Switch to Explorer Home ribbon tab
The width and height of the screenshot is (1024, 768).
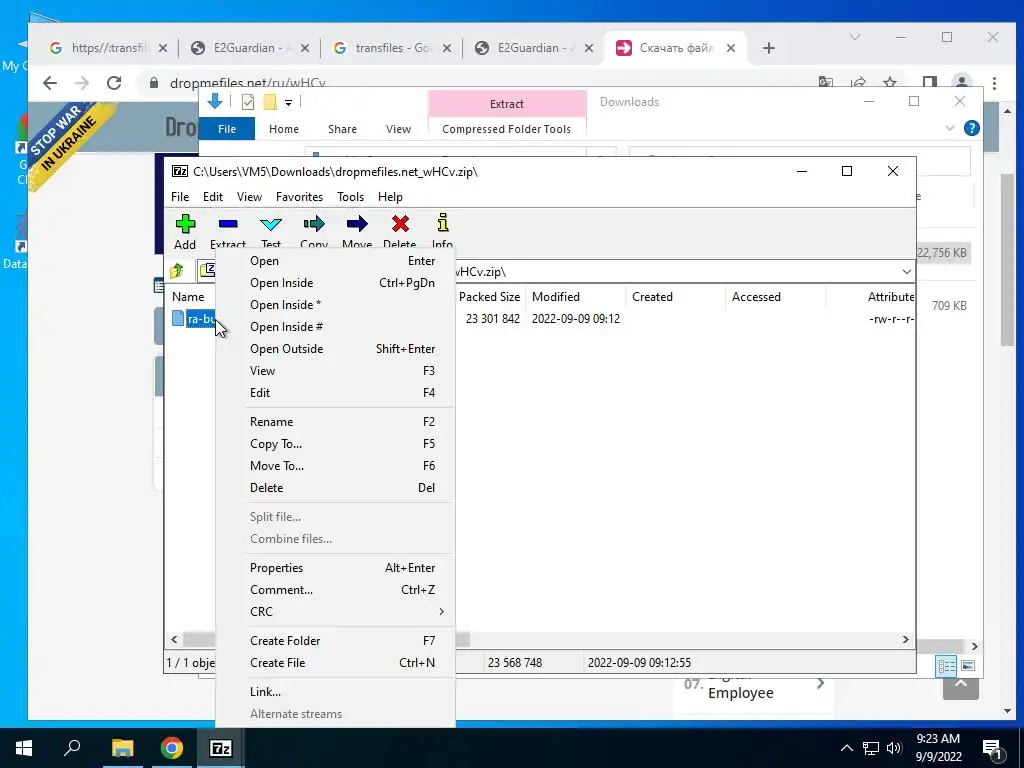tap(283, 129)
